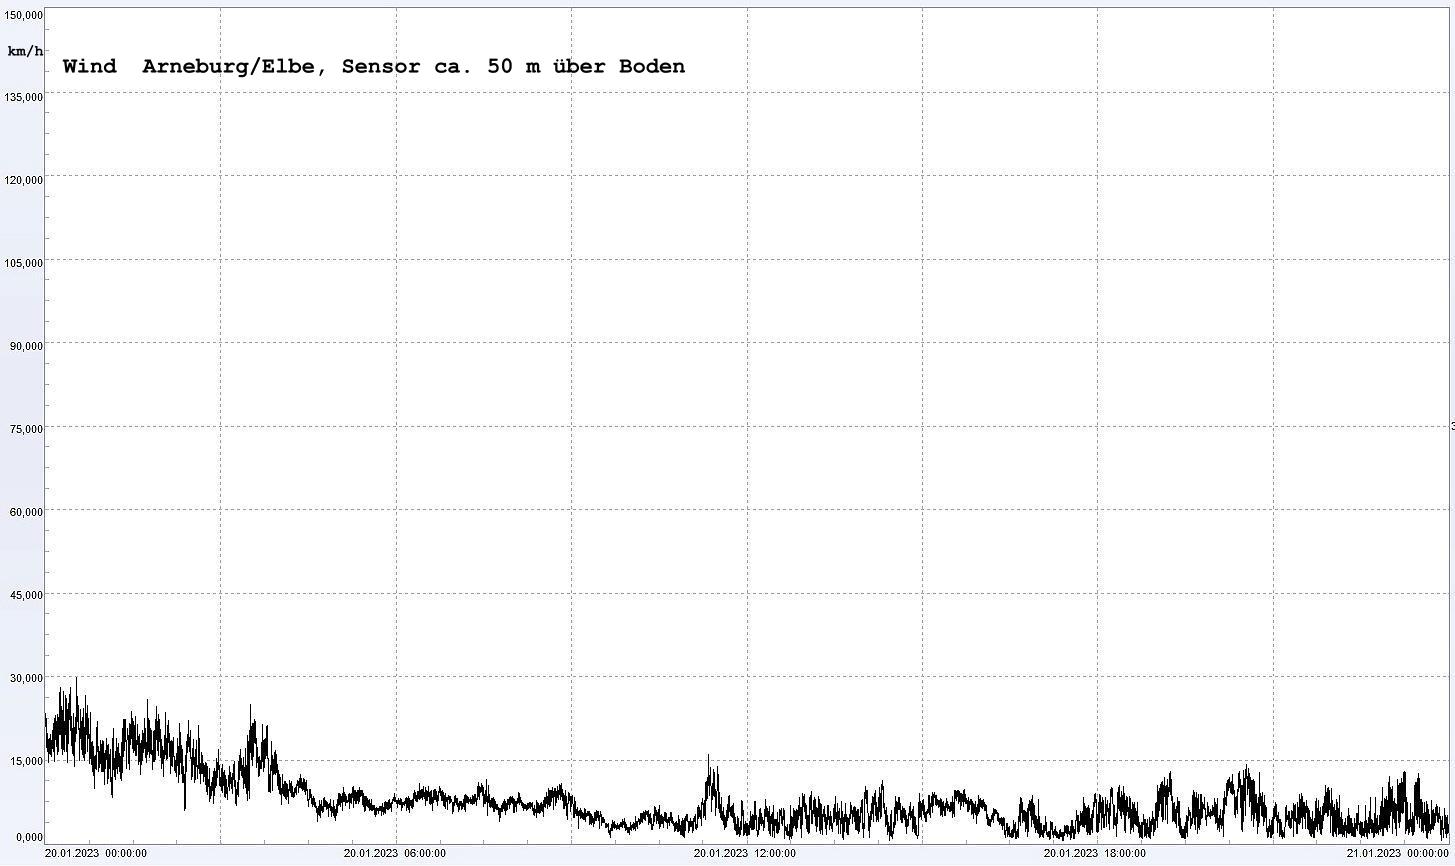Click the km/h unit label
The height and width of the screenshot is (866, 1455).
[x=25, y=51]
